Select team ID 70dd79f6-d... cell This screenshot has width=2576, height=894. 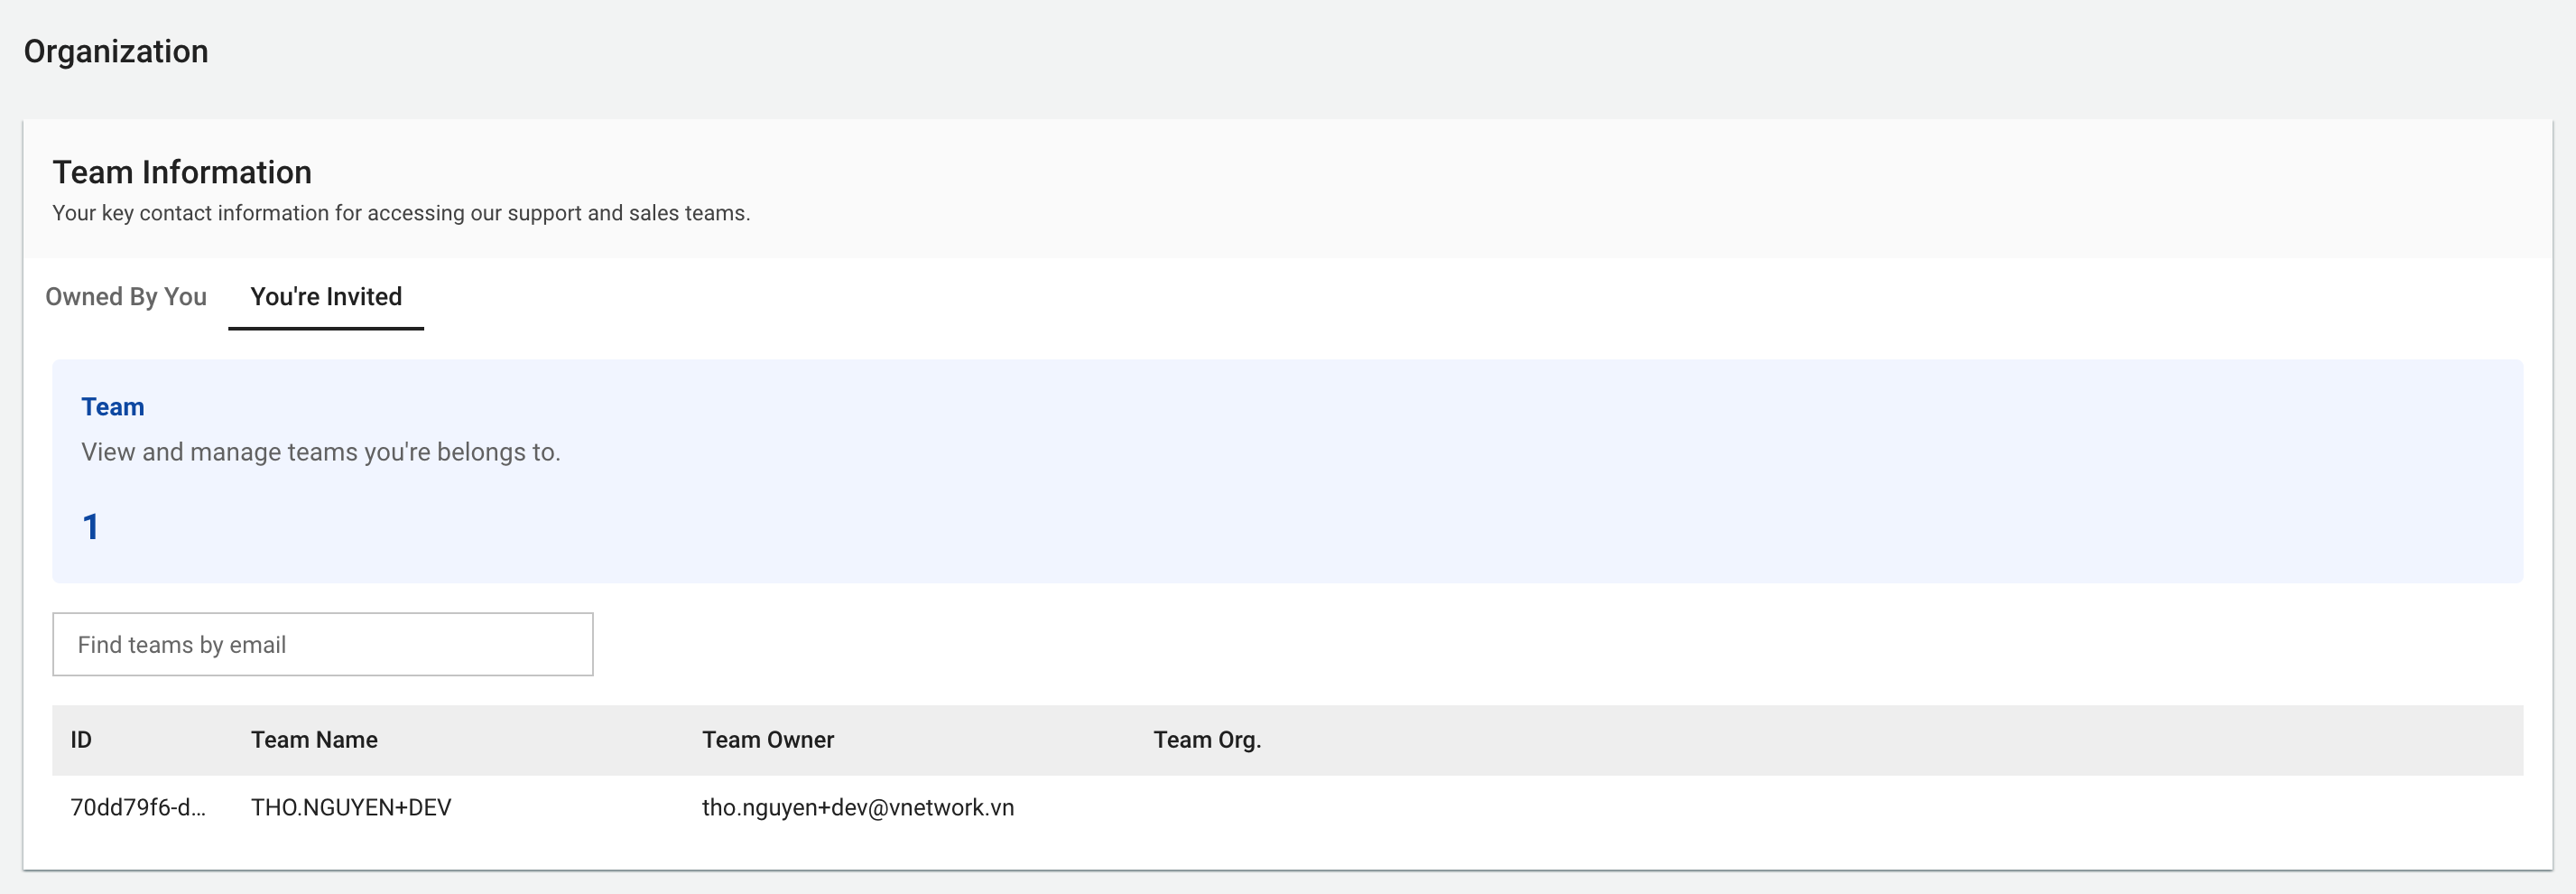[x=138, y=807]
